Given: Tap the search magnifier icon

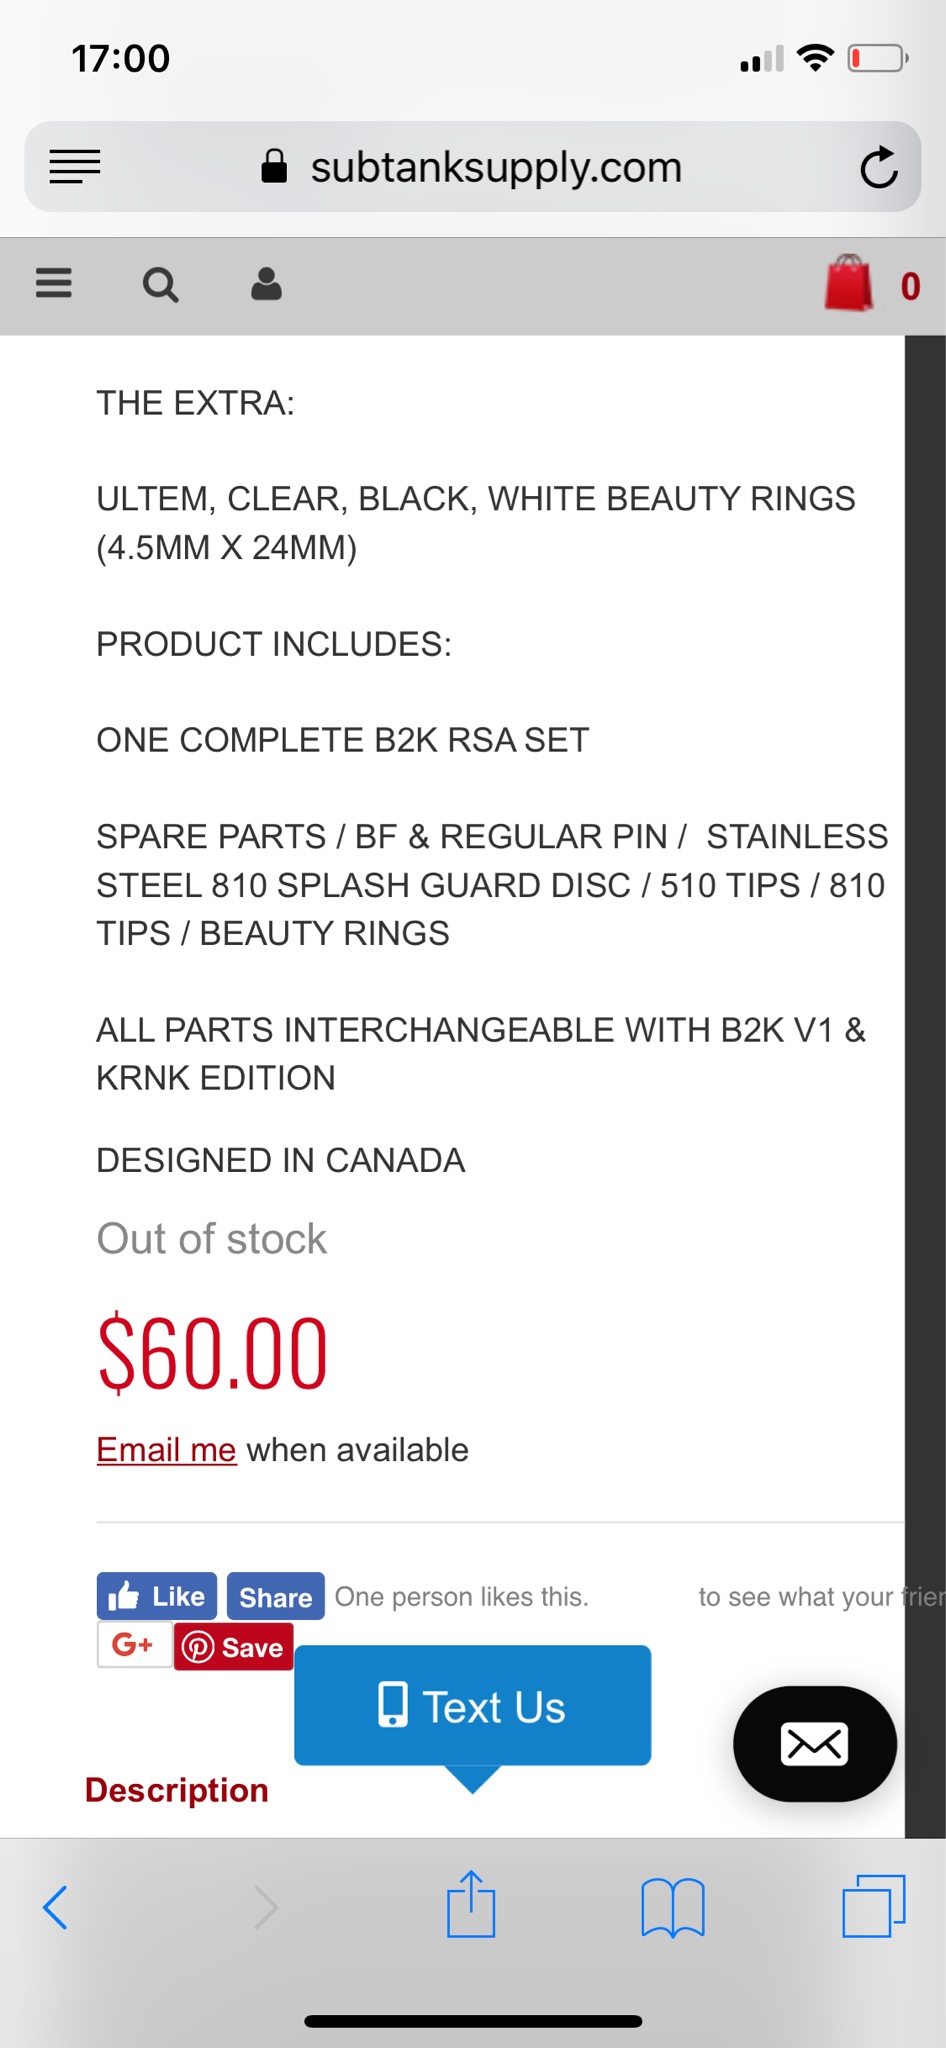Looking at the screenshot, I should pos(160,285).
